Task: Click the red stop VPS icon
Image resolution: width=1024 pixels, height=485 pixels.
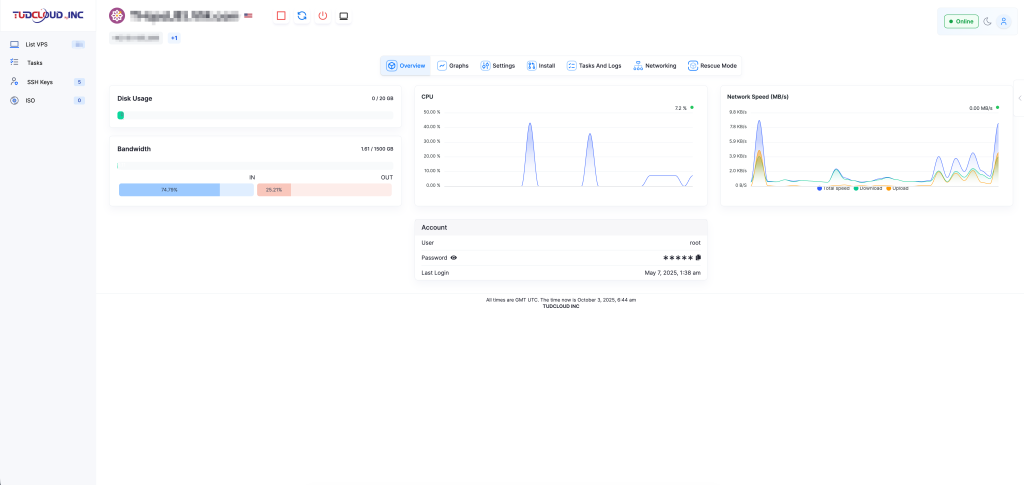Action: coord(281,16)
